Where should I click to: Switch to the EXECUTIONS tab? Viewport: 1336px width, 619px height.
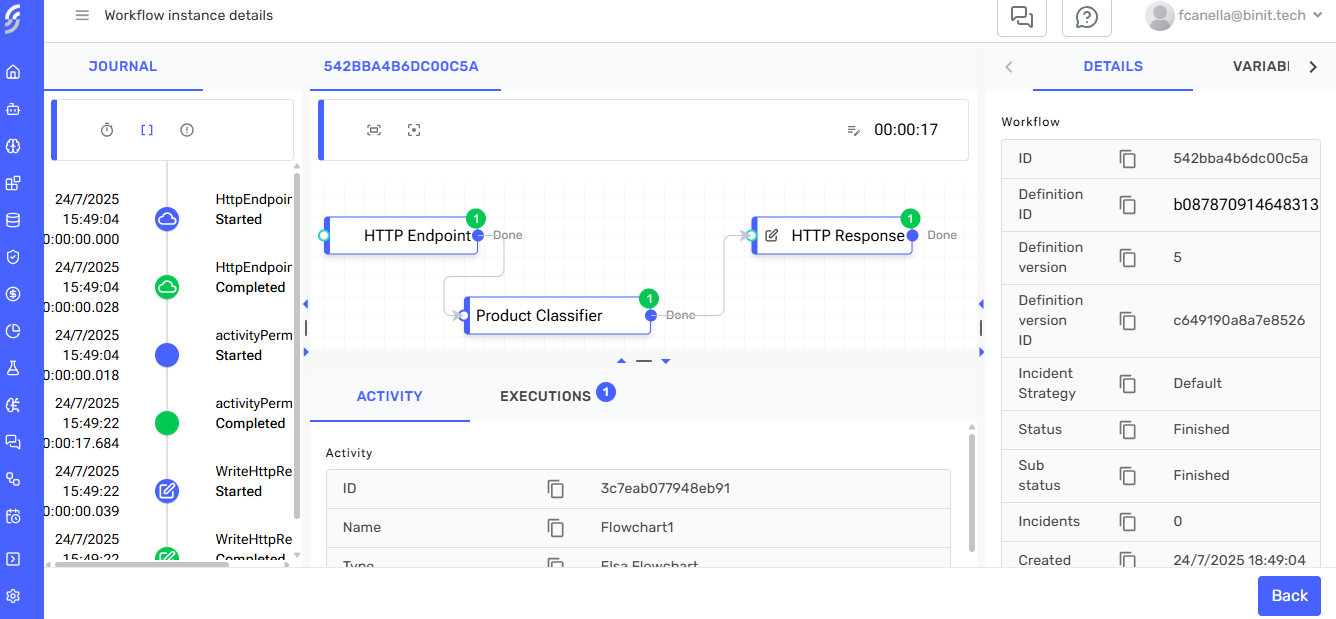tap(544, 396)
